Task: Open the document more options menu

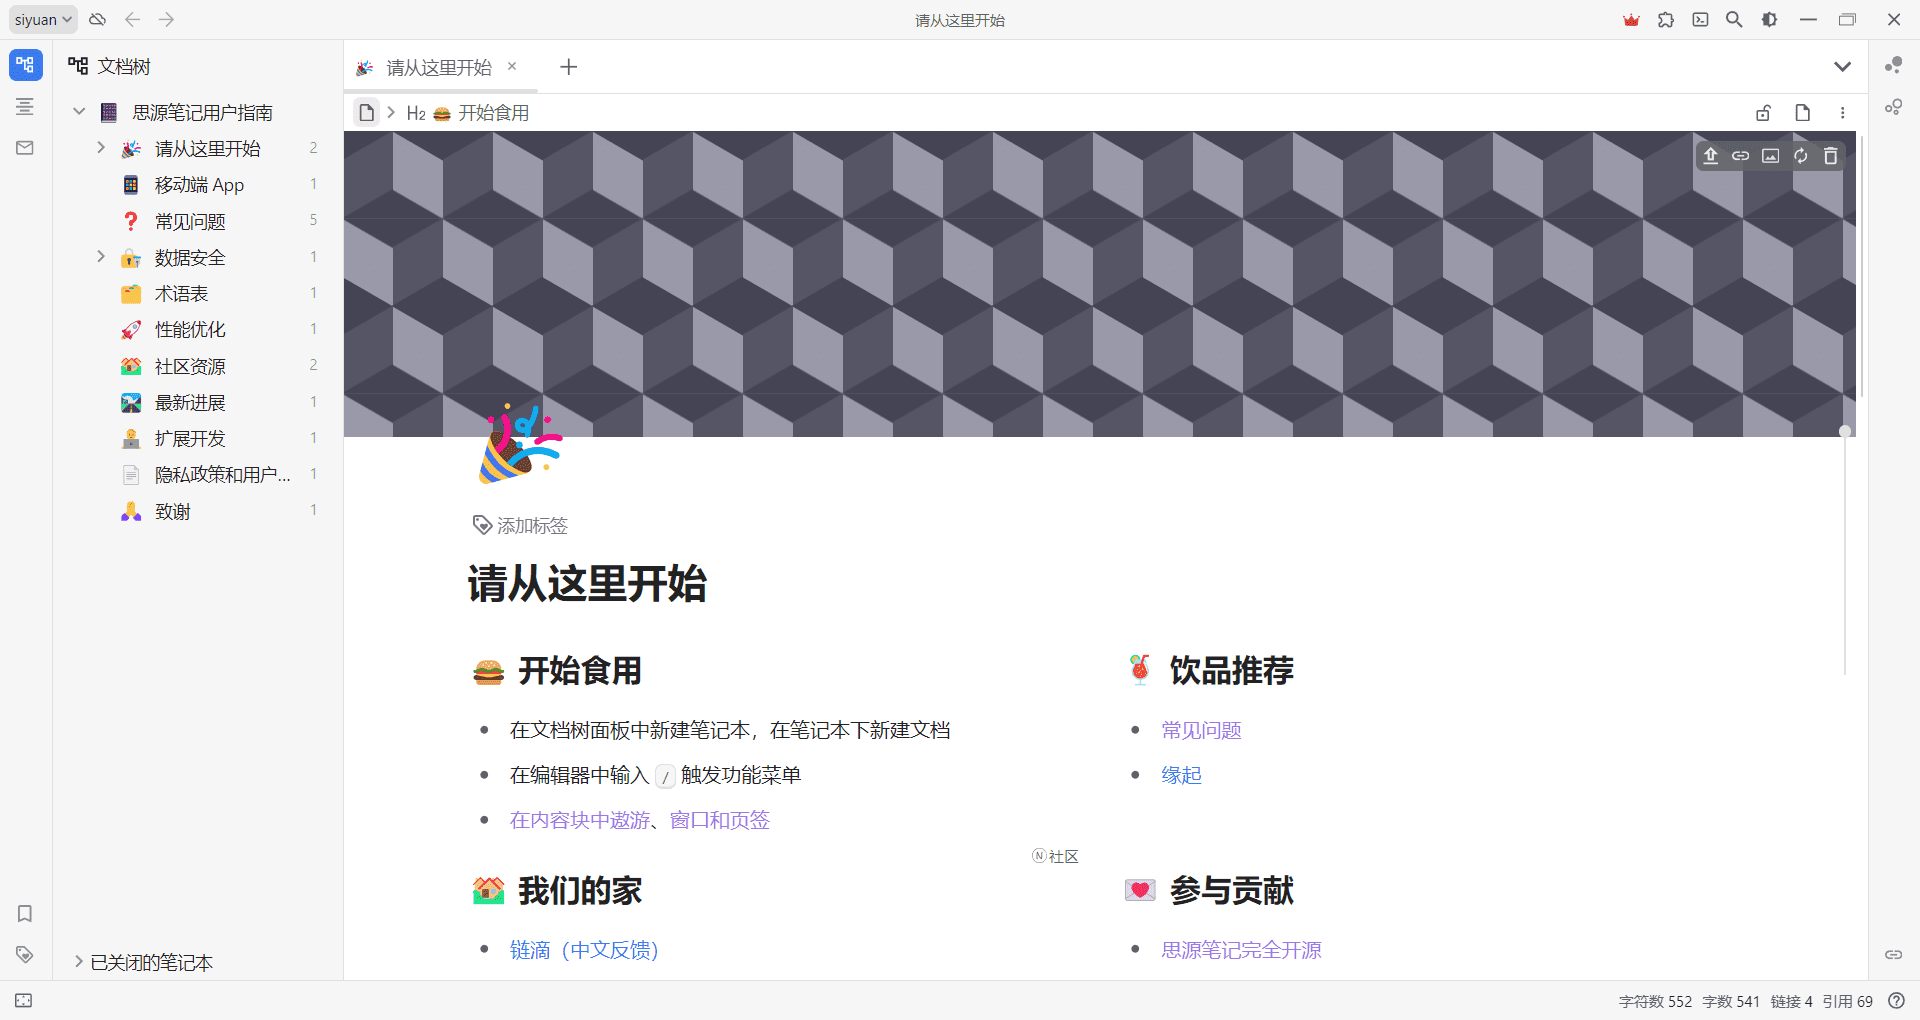Action: point(1842,113)
